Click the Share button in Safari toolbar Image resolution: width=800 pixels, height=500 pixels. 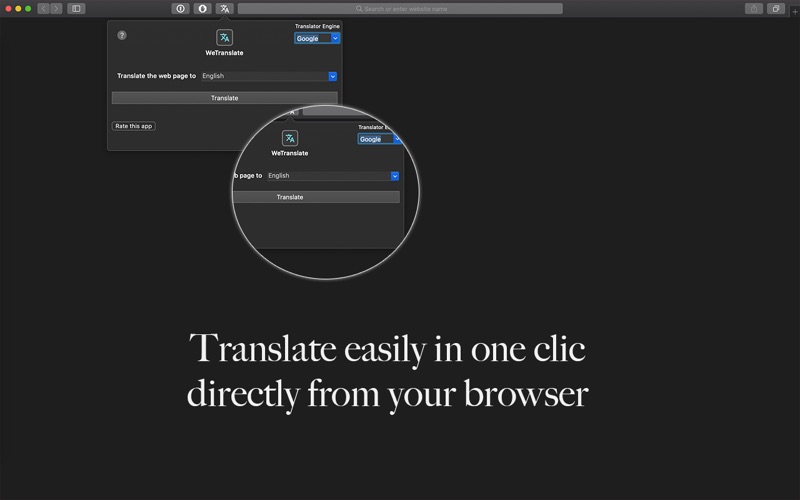[754, 9]
